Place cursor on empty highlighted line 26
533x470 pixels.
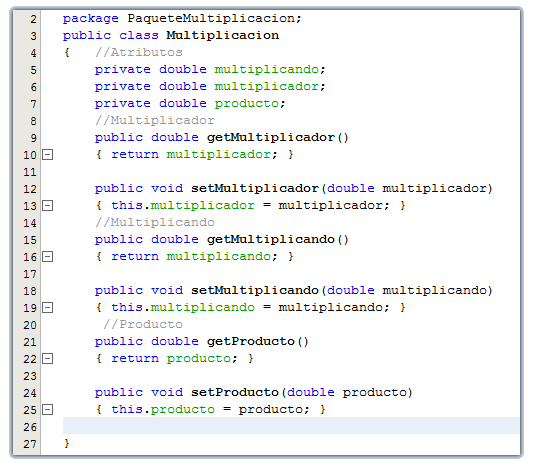coord(291,425)
